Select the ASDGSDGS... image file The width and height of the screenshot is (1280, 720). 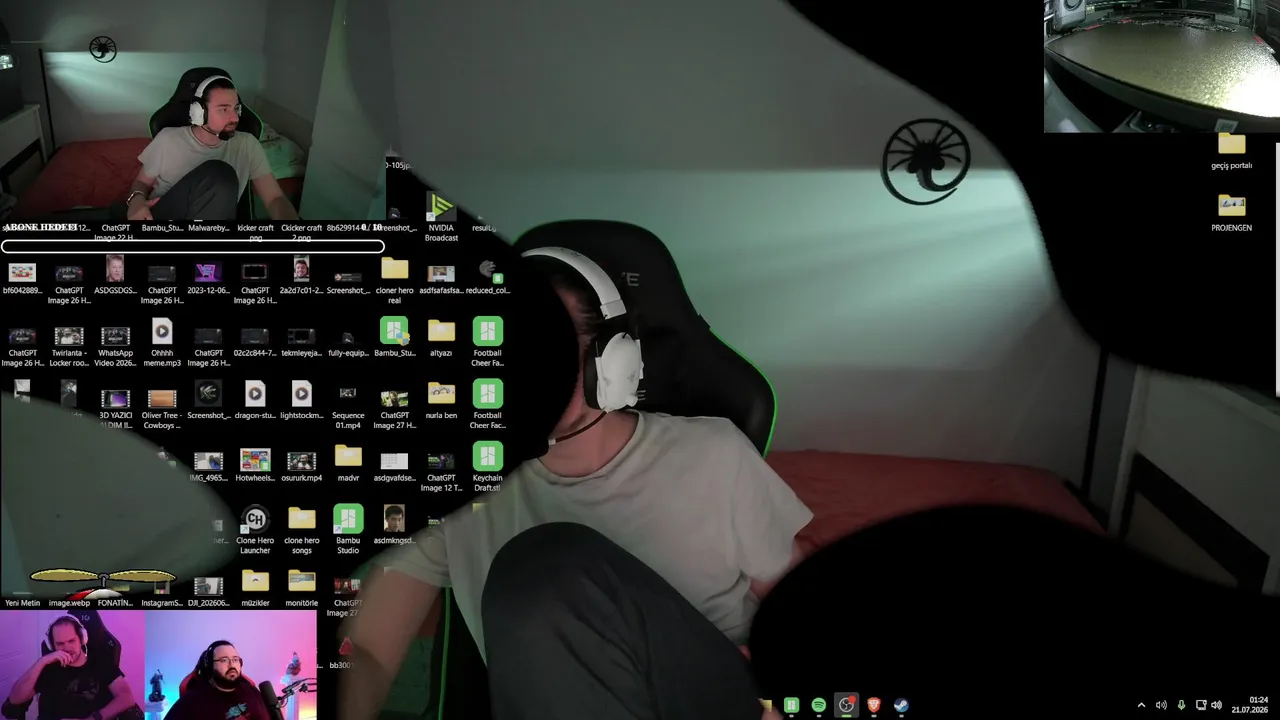(115, 276)
